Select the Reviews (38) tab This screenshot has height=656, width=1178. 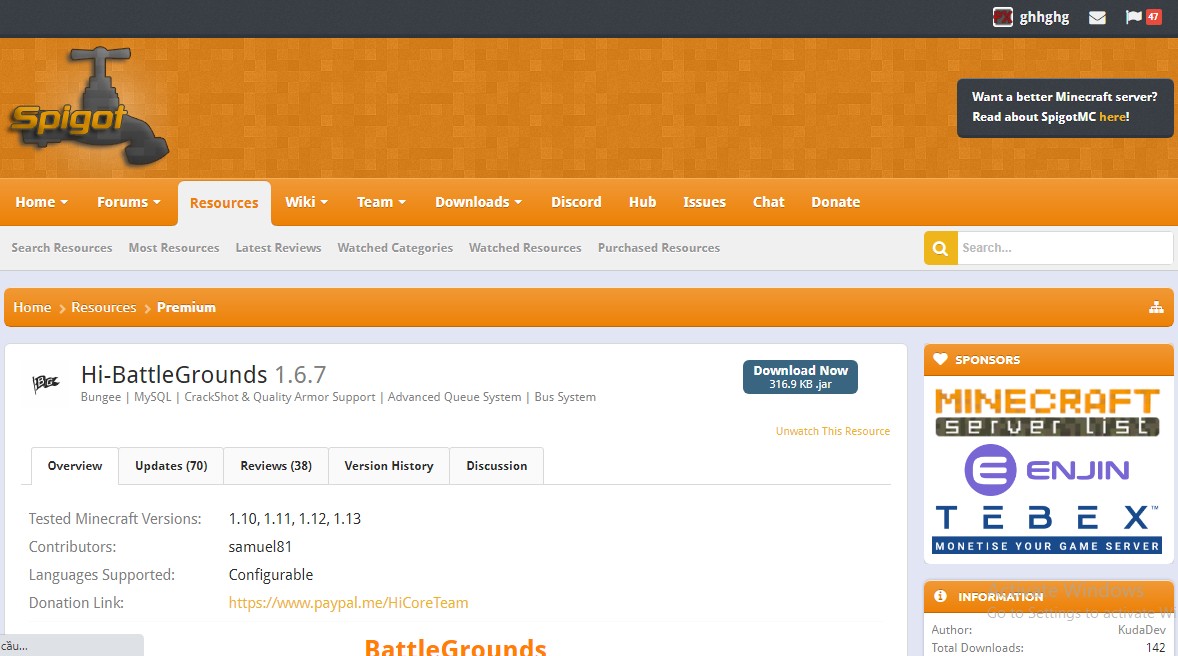point(276,466)
